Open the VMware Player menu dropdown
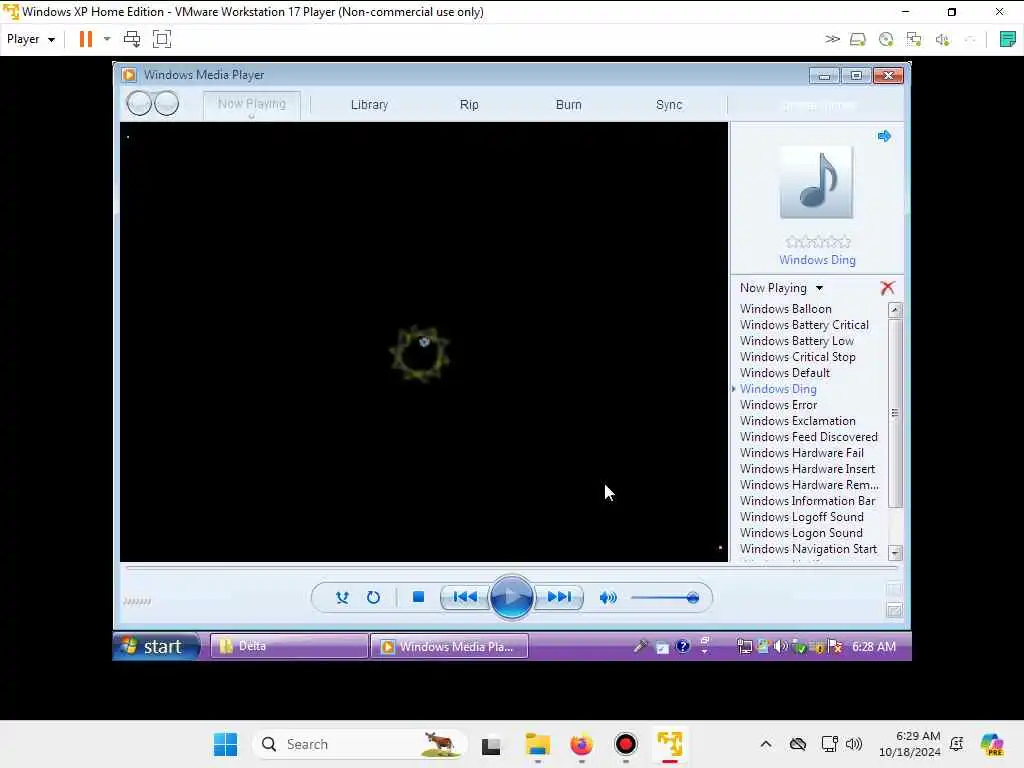1024x768 pixels. pos(31,39)
